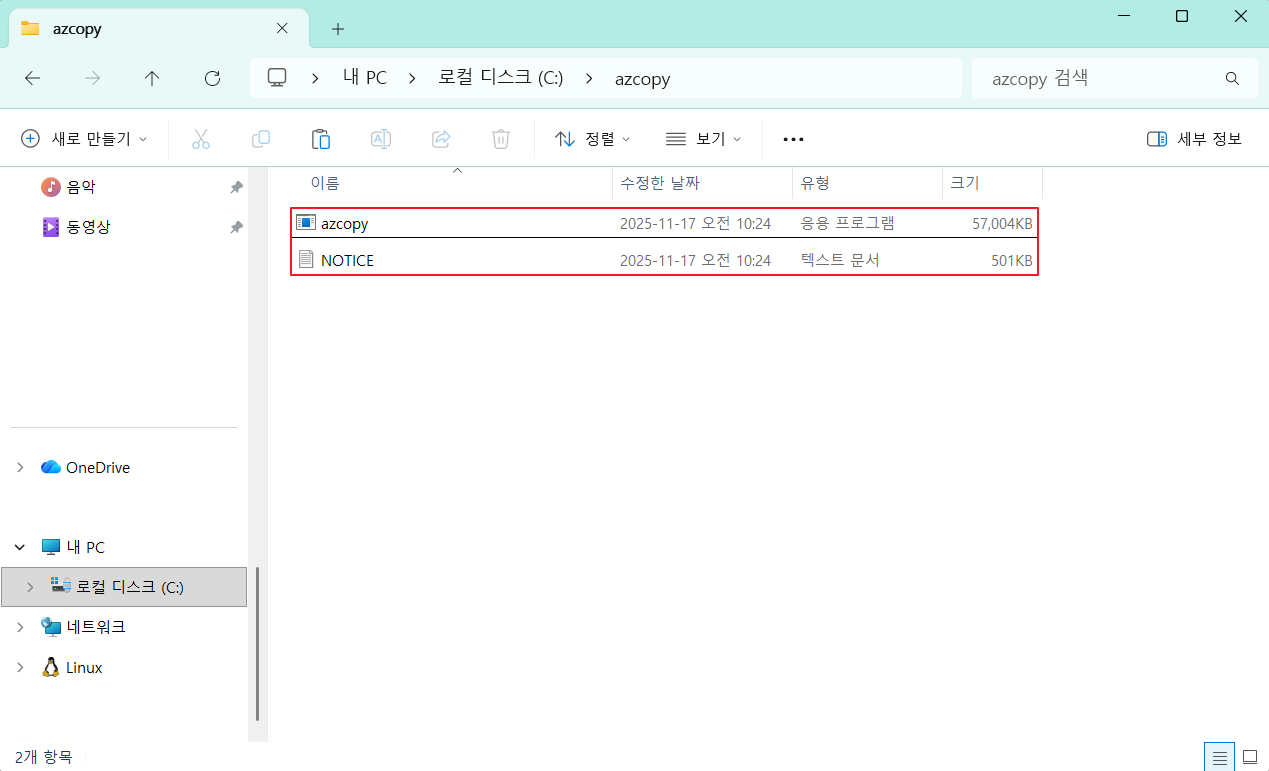Toggle the 세부 정보 details pane
Screen dimensions: 1269x771
tap(1194, 139)
